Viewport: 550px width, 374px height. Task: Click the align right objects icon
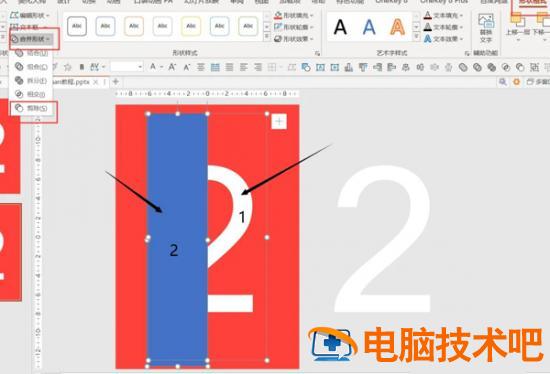pyautogui.click(x=377, y=67)
